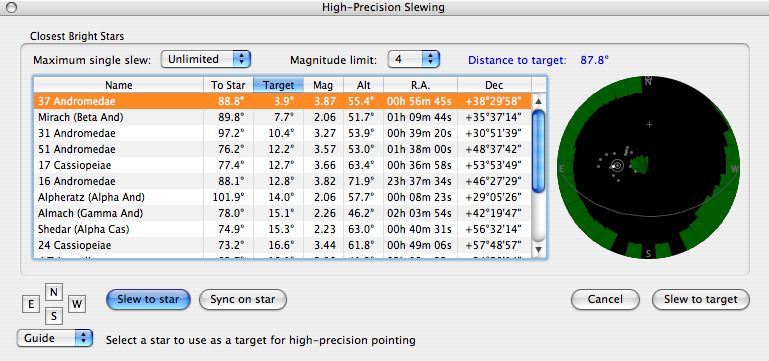Viewport: 769px width, 361px height.
Task: Click the 89.8° To Star value
Action: pyautogui.click(x=231, y=117)
